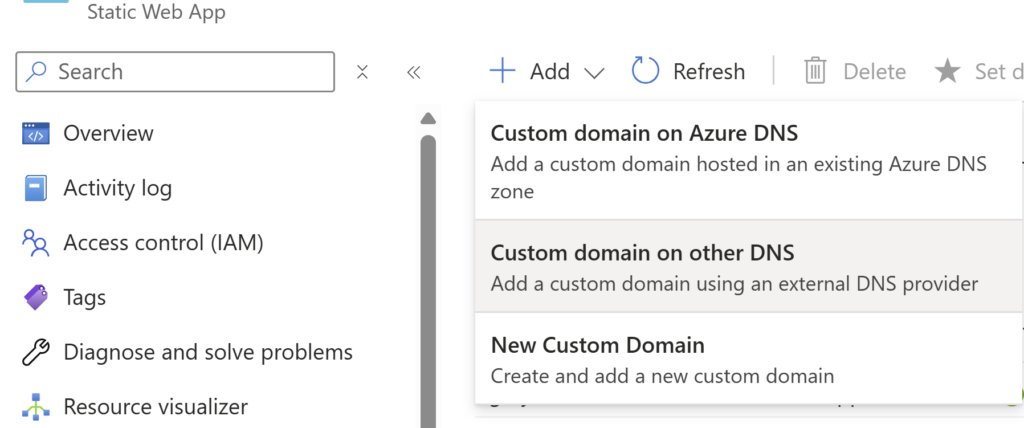
Task: Select New Custom Domain option
Action: 748,358
